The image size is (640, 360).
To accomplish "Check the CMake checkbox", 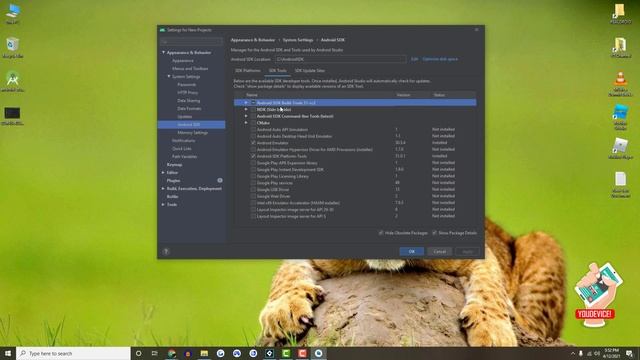I will click(x=253, y=123).
